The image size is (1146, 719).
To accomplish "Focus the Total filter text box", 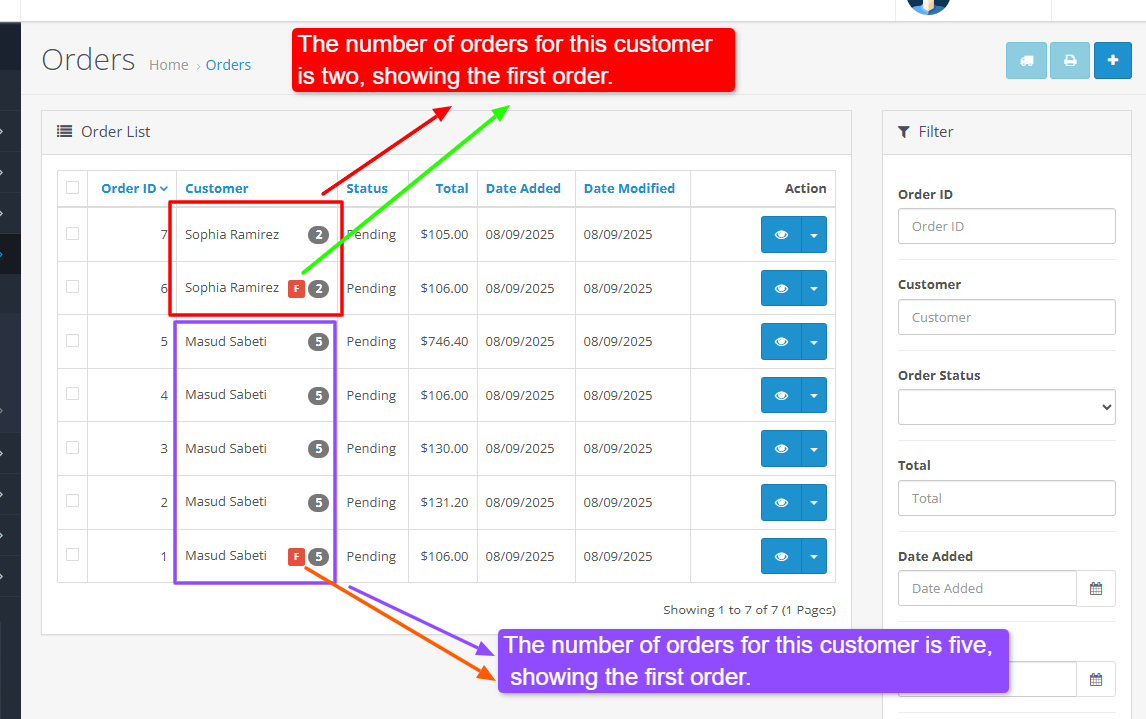I will (x=1006, y=498).
